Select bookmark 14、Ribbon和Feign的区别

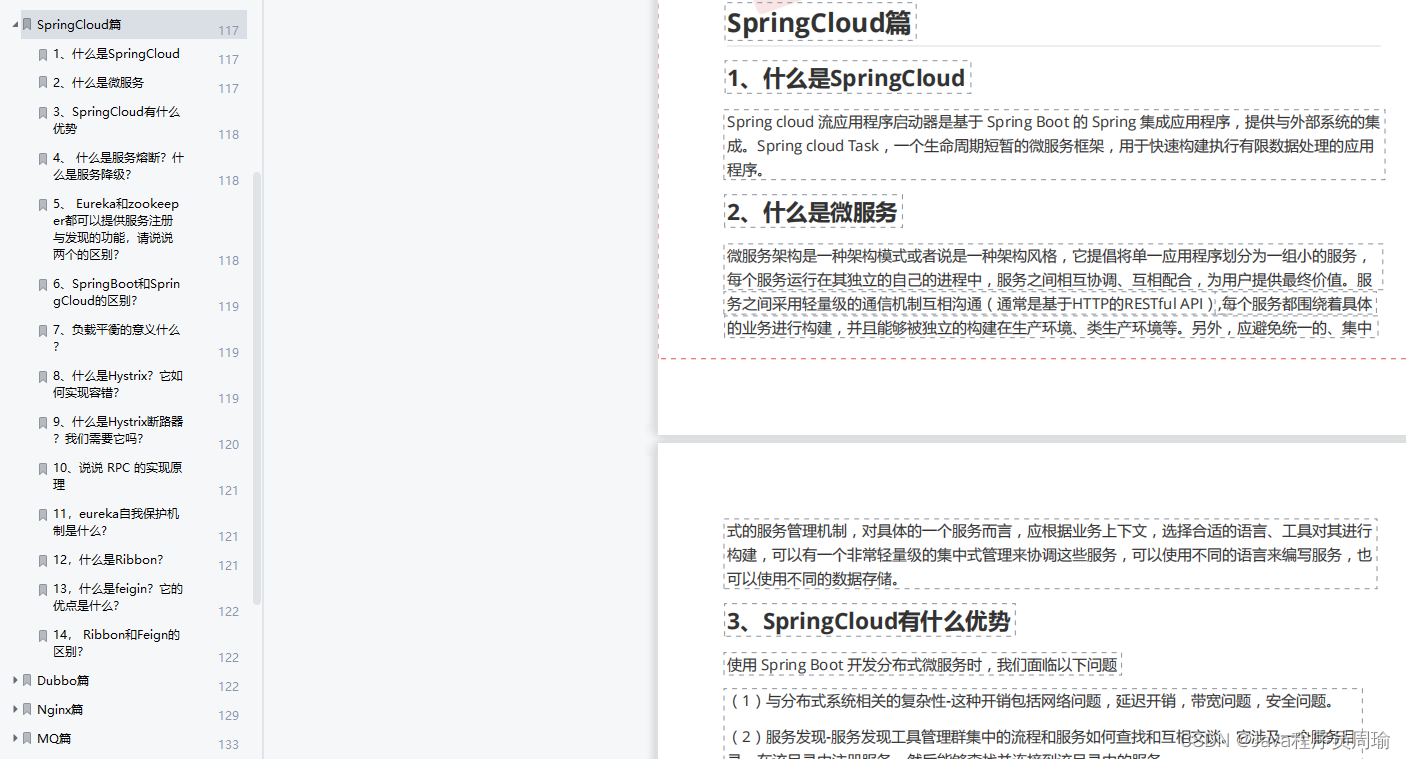click(x=116, y=643)
